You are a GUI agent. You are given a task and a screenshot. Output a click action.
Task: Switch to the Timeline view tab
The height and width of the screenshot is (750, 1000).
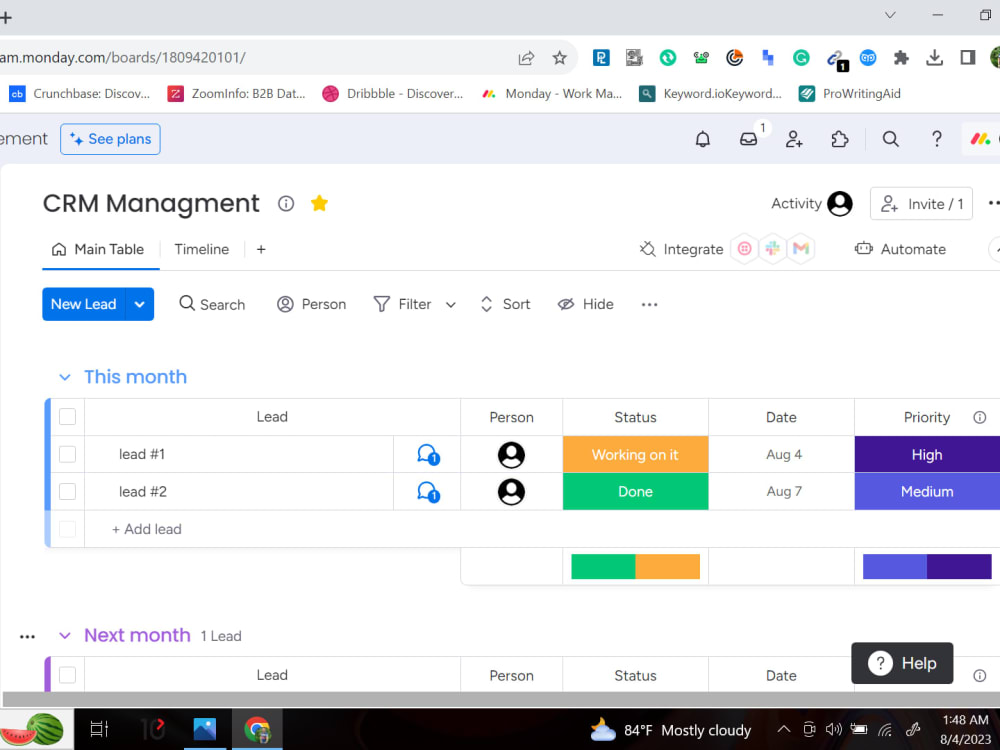(202, 249)
